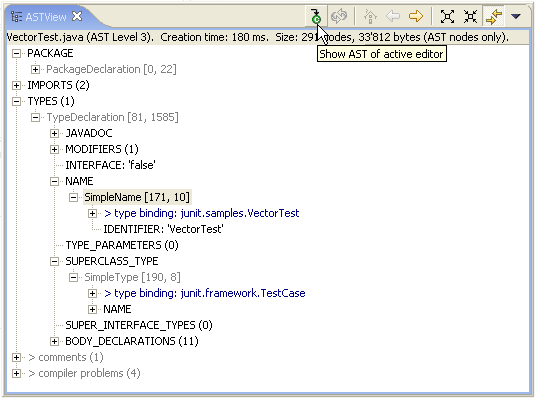Click the Show AST of active editor icon
The width and height of the screenshot is (535, 398).
tap(316, 16)
